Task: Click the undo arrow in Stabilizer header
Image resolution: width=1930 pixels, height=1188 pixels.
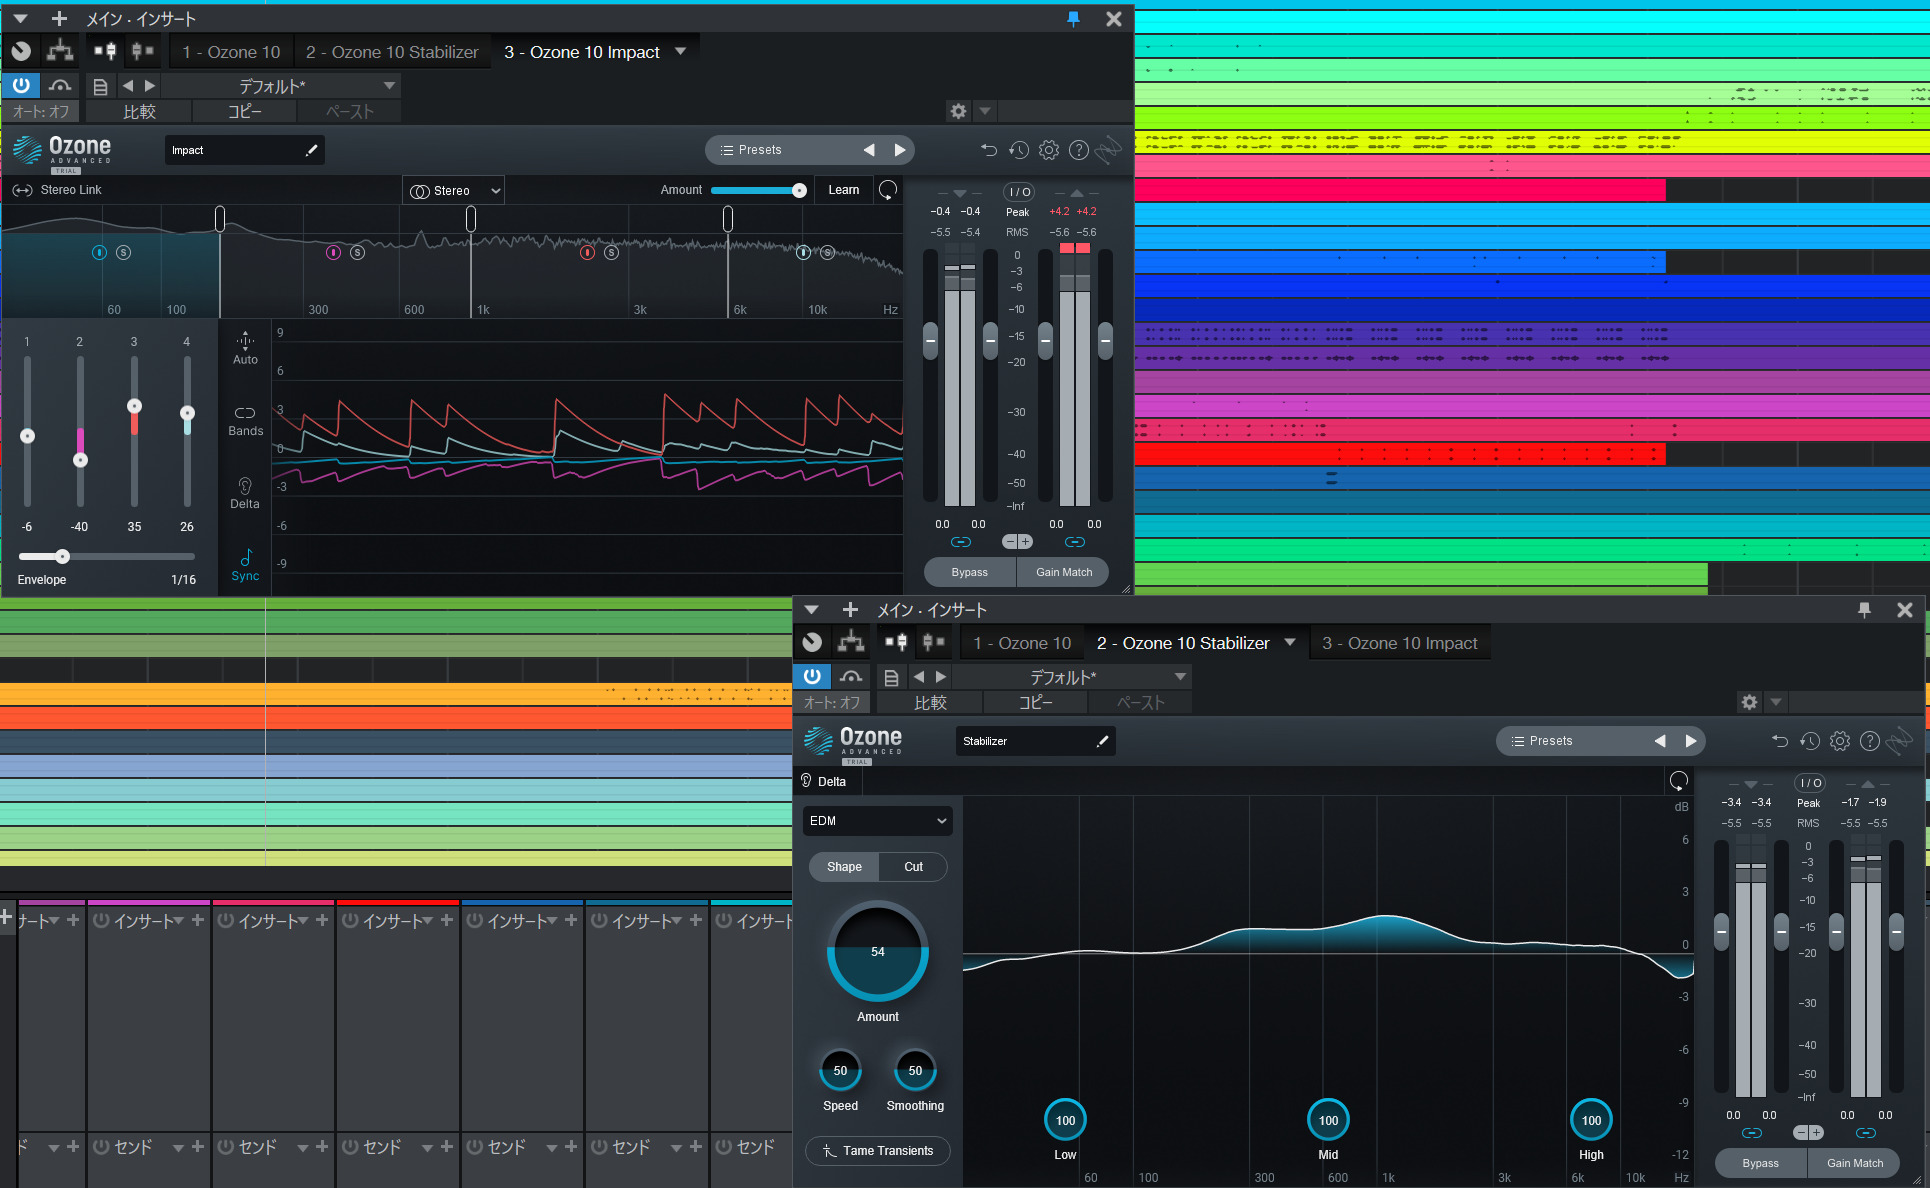Action: tap(1780, 741)
